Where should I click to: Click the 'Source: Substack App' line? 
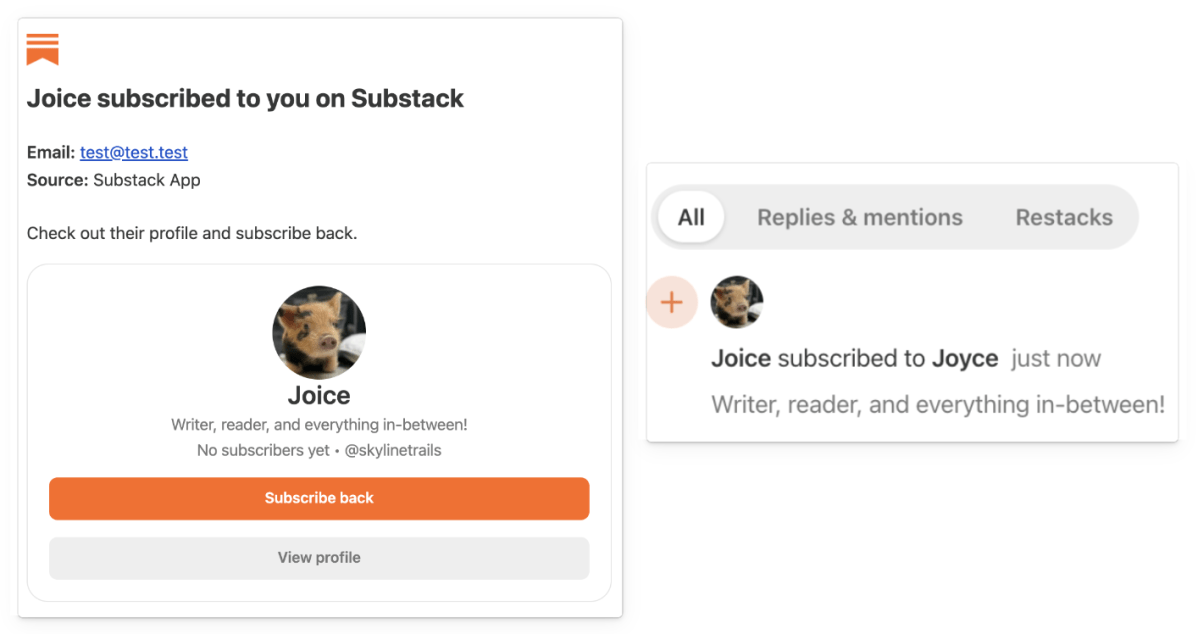point(114,180)
